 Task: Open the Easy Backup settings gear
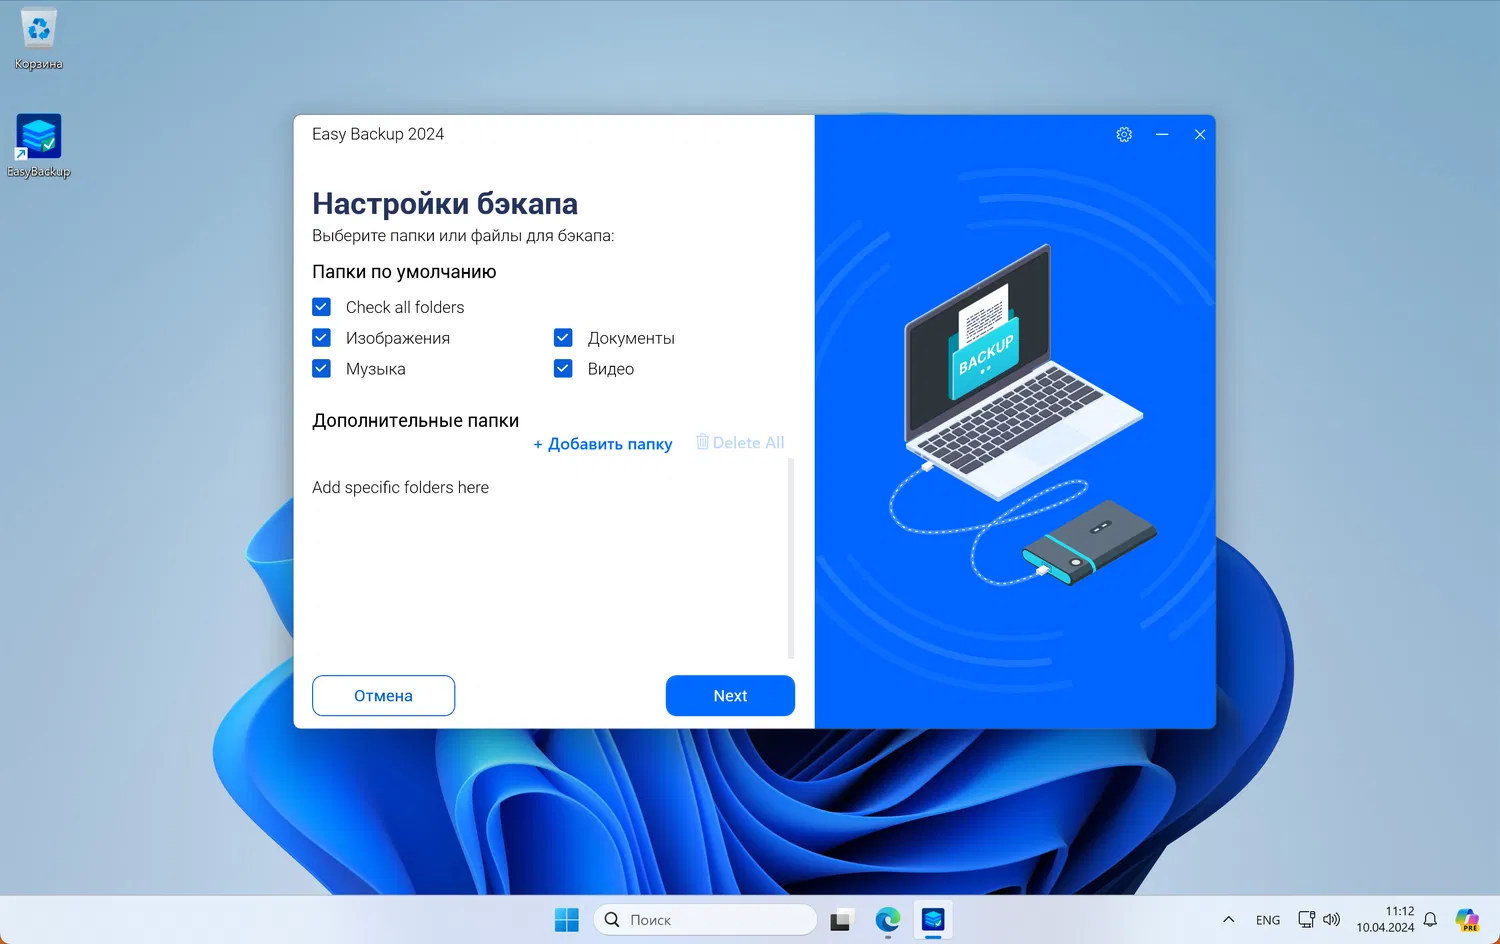(1124, 134)
